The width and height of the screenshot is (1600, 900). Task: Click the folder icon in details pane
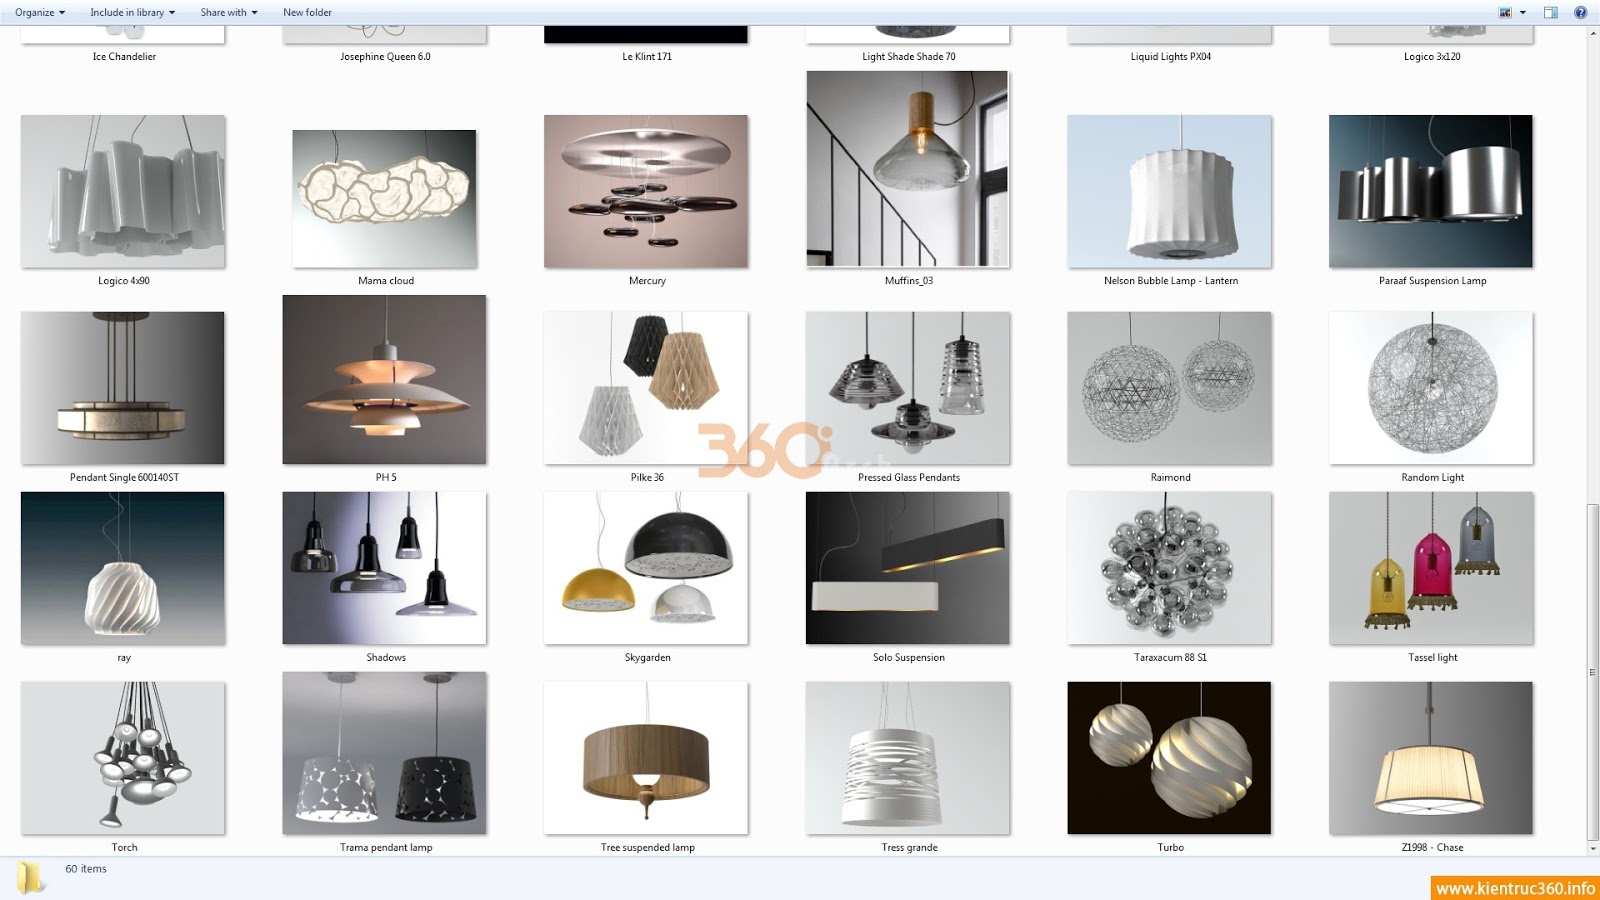(x=30, y=877)
